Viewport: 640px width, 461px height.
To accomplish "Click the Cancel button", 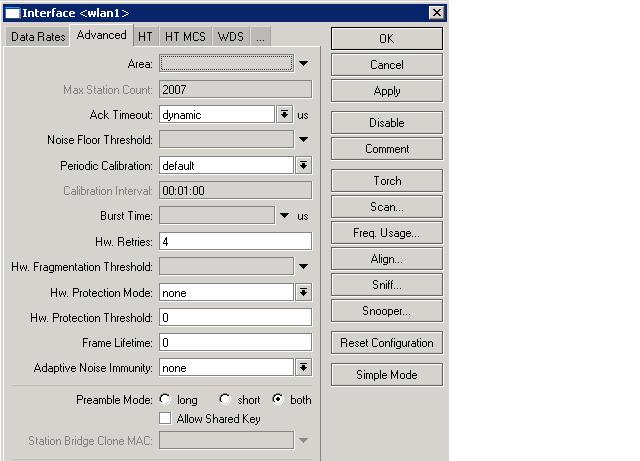I will coord(387,65).
